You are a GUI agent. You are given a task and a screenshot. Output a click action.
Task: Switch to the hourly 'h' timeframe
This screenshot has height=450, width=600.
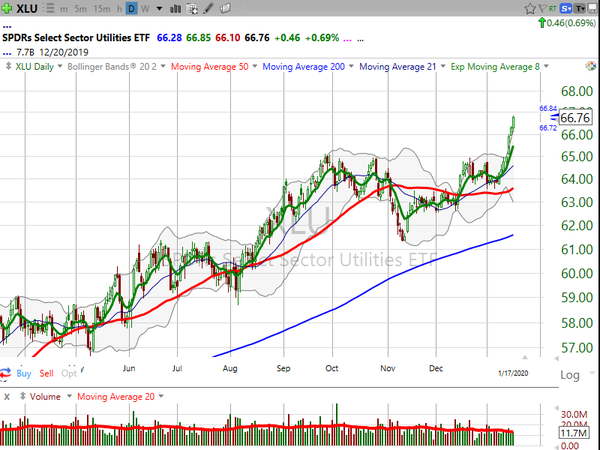[119, 8]
